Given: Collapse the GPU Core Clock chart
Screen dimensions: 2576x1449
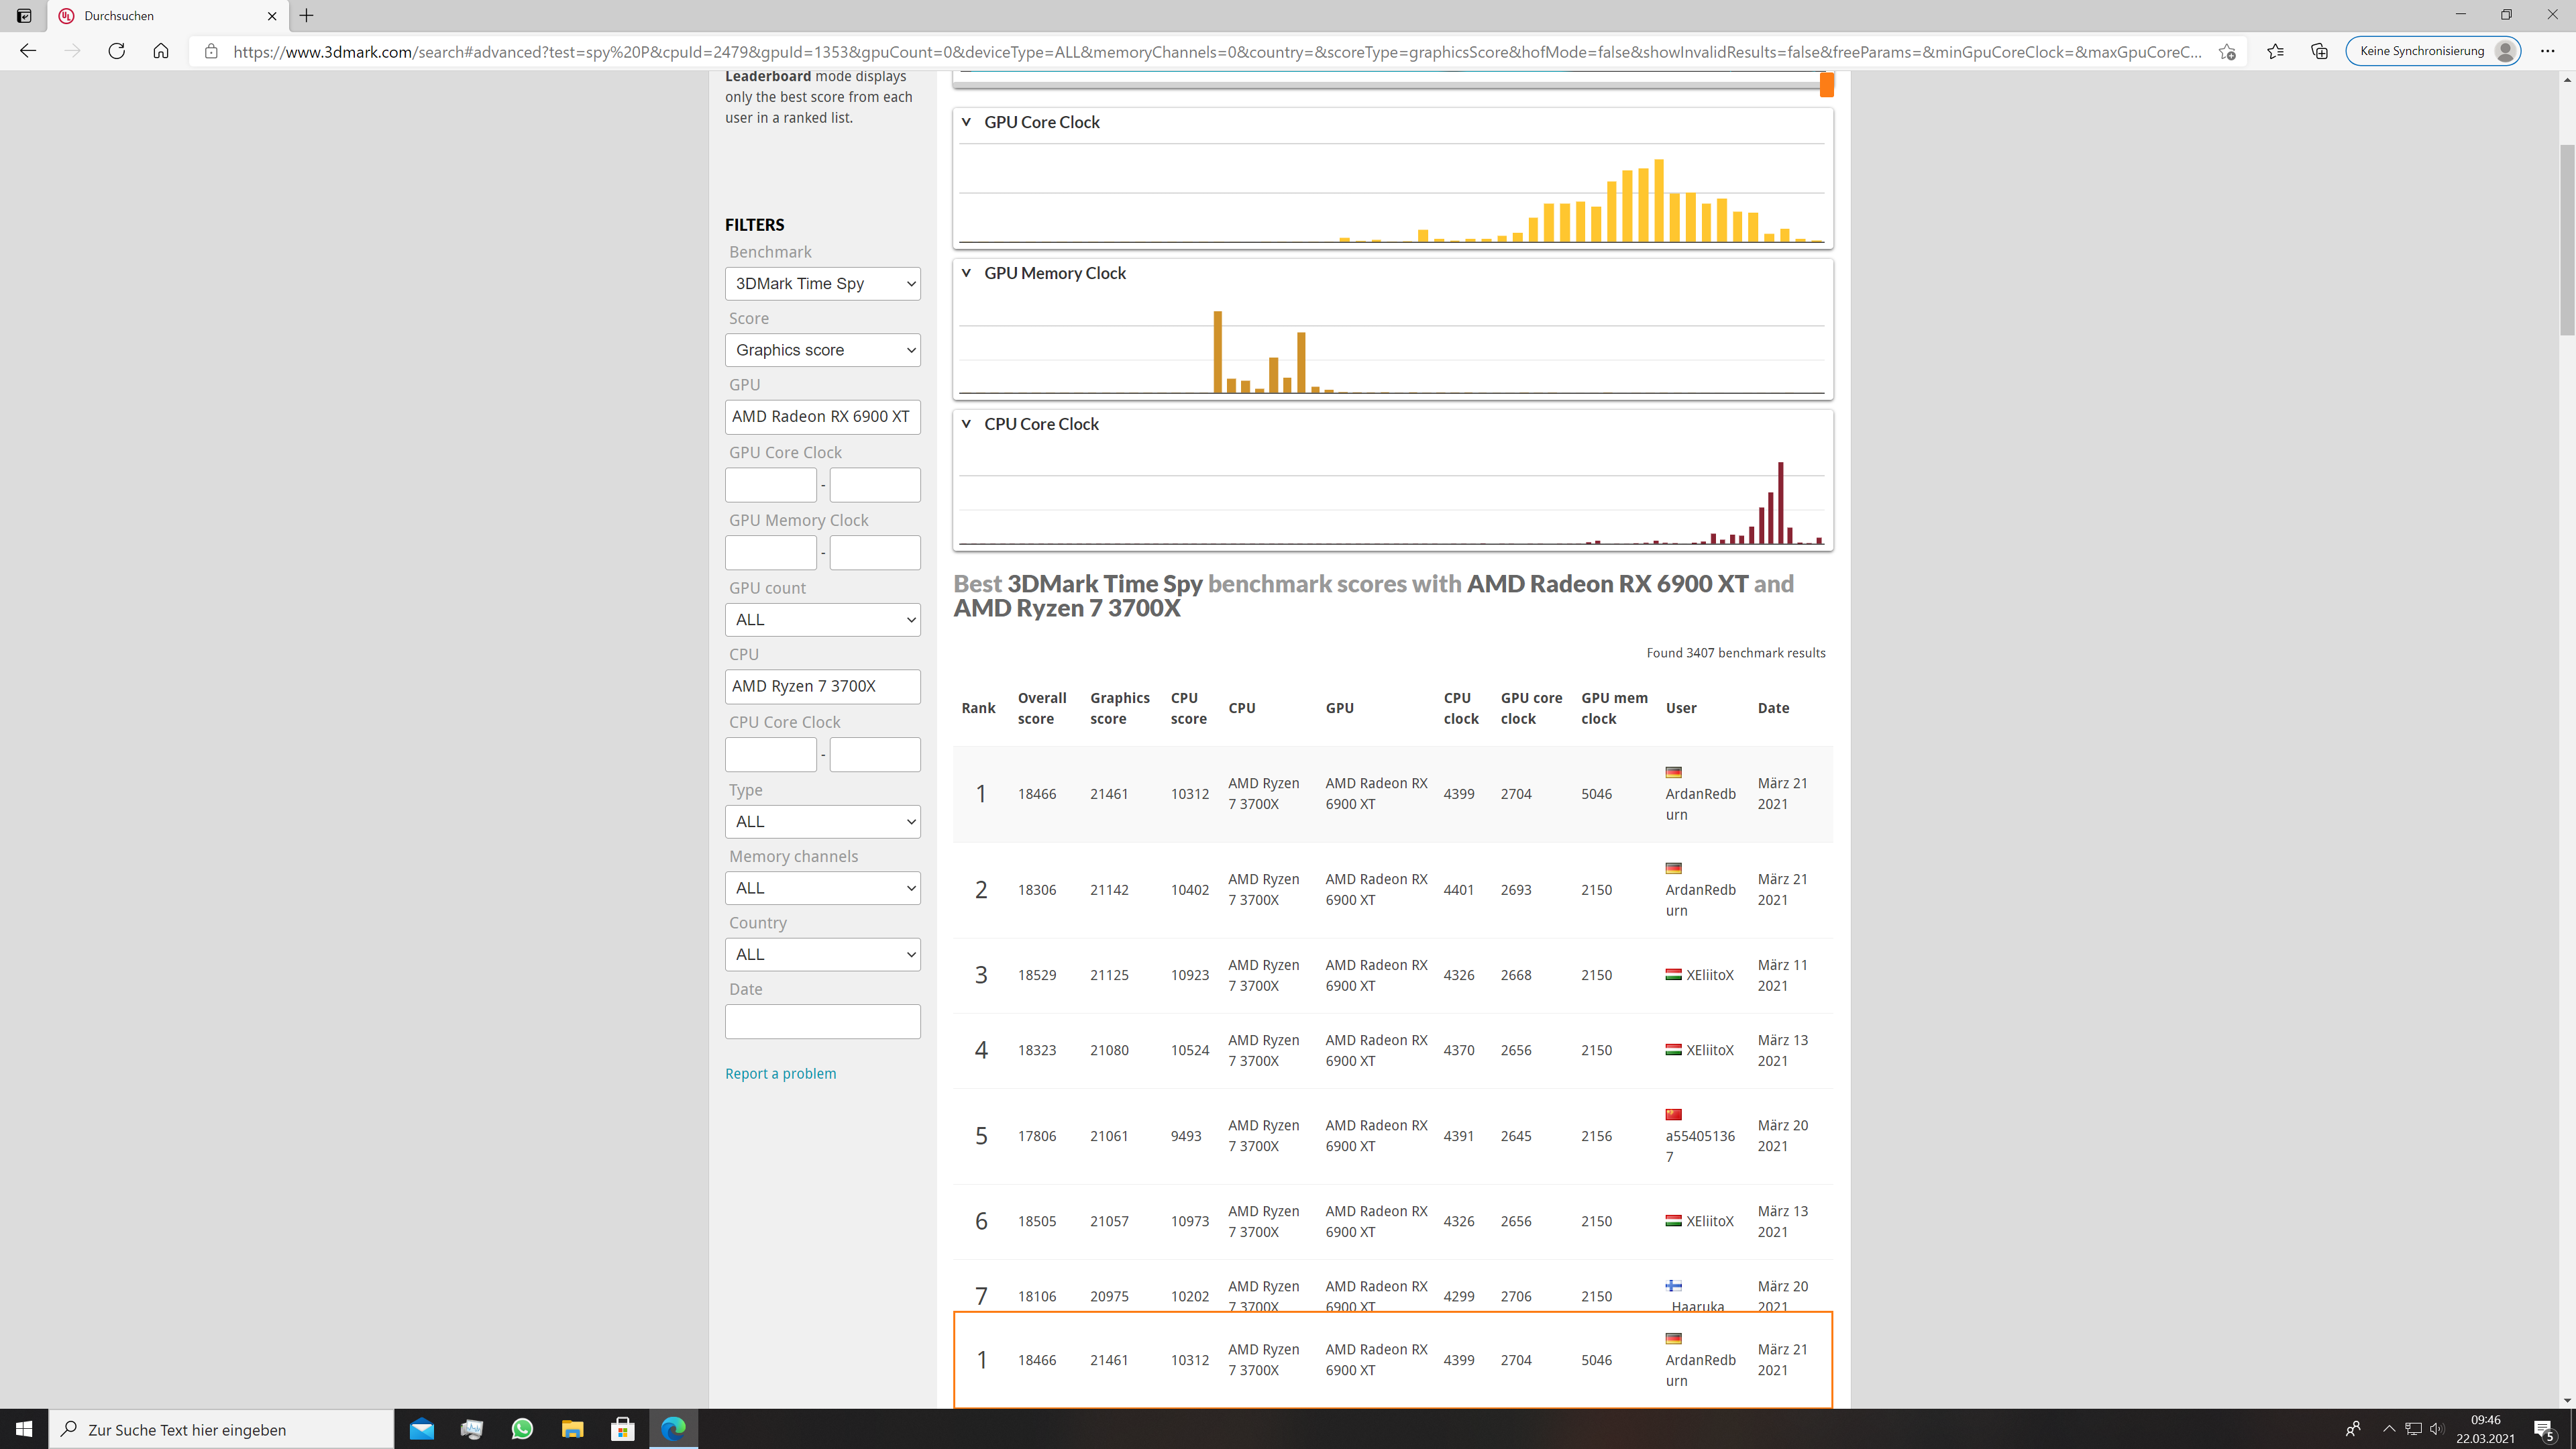Looking at the screenshot, I should click(x=966, y=122).
